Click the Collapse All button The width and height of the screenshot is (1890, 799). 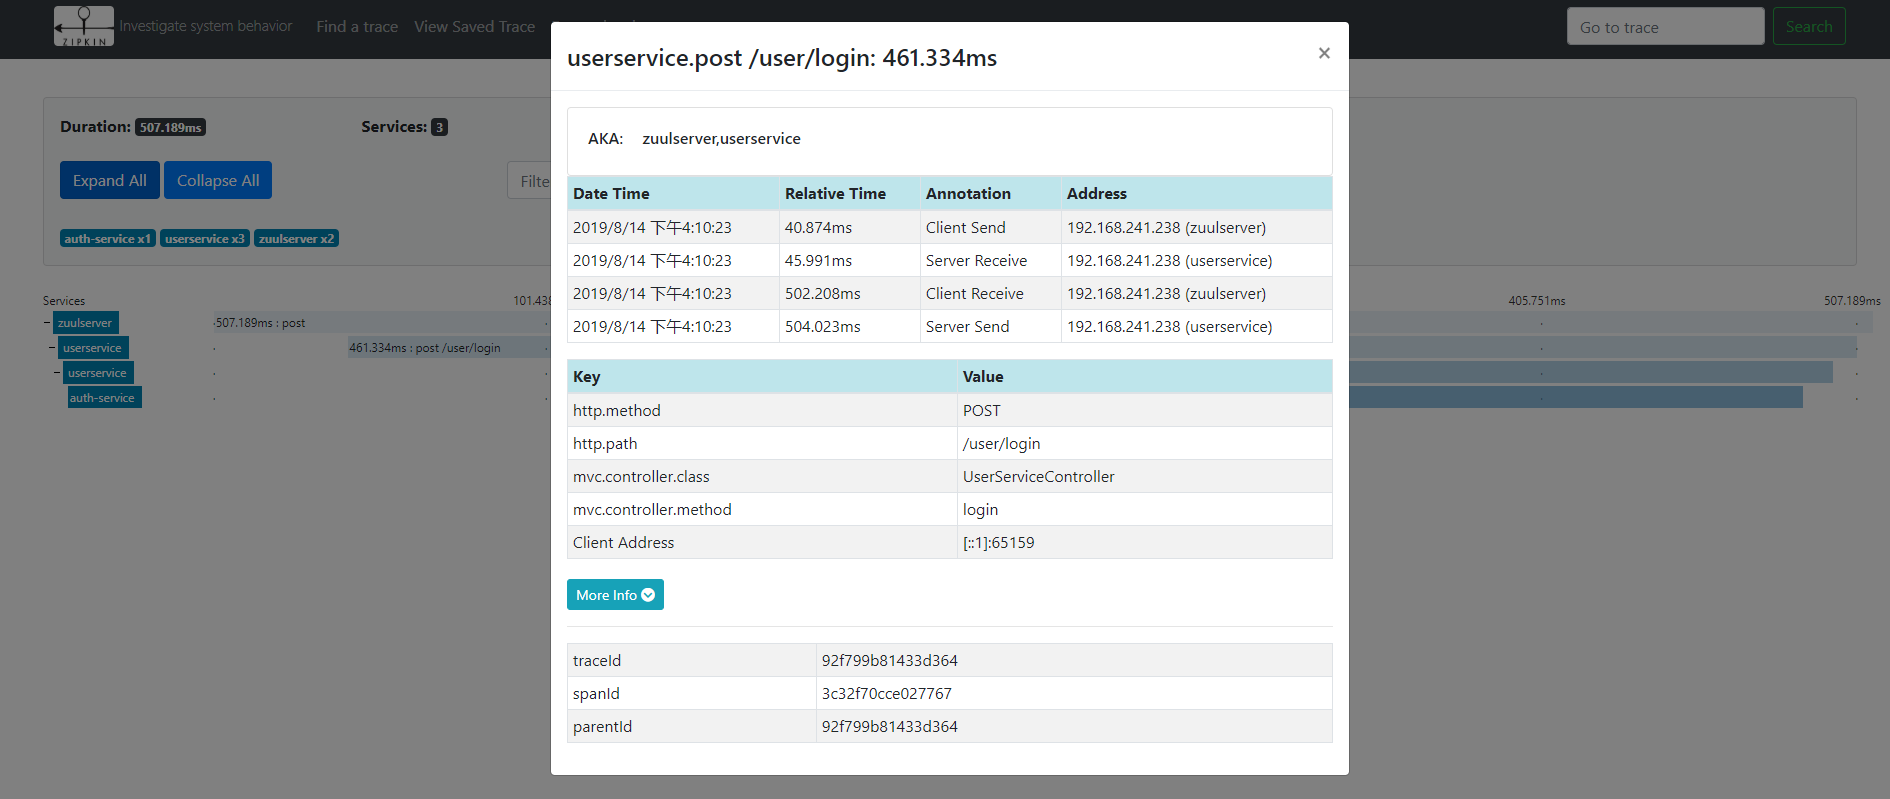coord(218,181)
